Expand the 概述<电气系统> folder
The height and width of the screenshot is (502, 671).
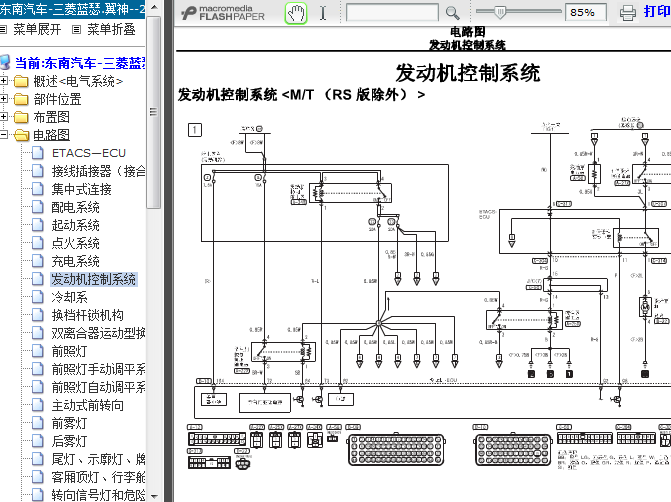(3, 80)
